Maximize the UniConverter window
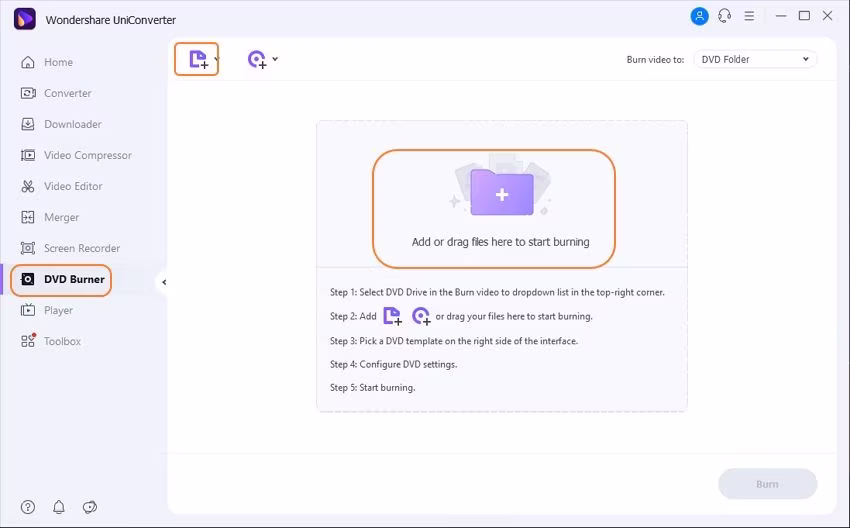Image resolution: width=850 pixels, height=528 pixels. click(804, 16)
